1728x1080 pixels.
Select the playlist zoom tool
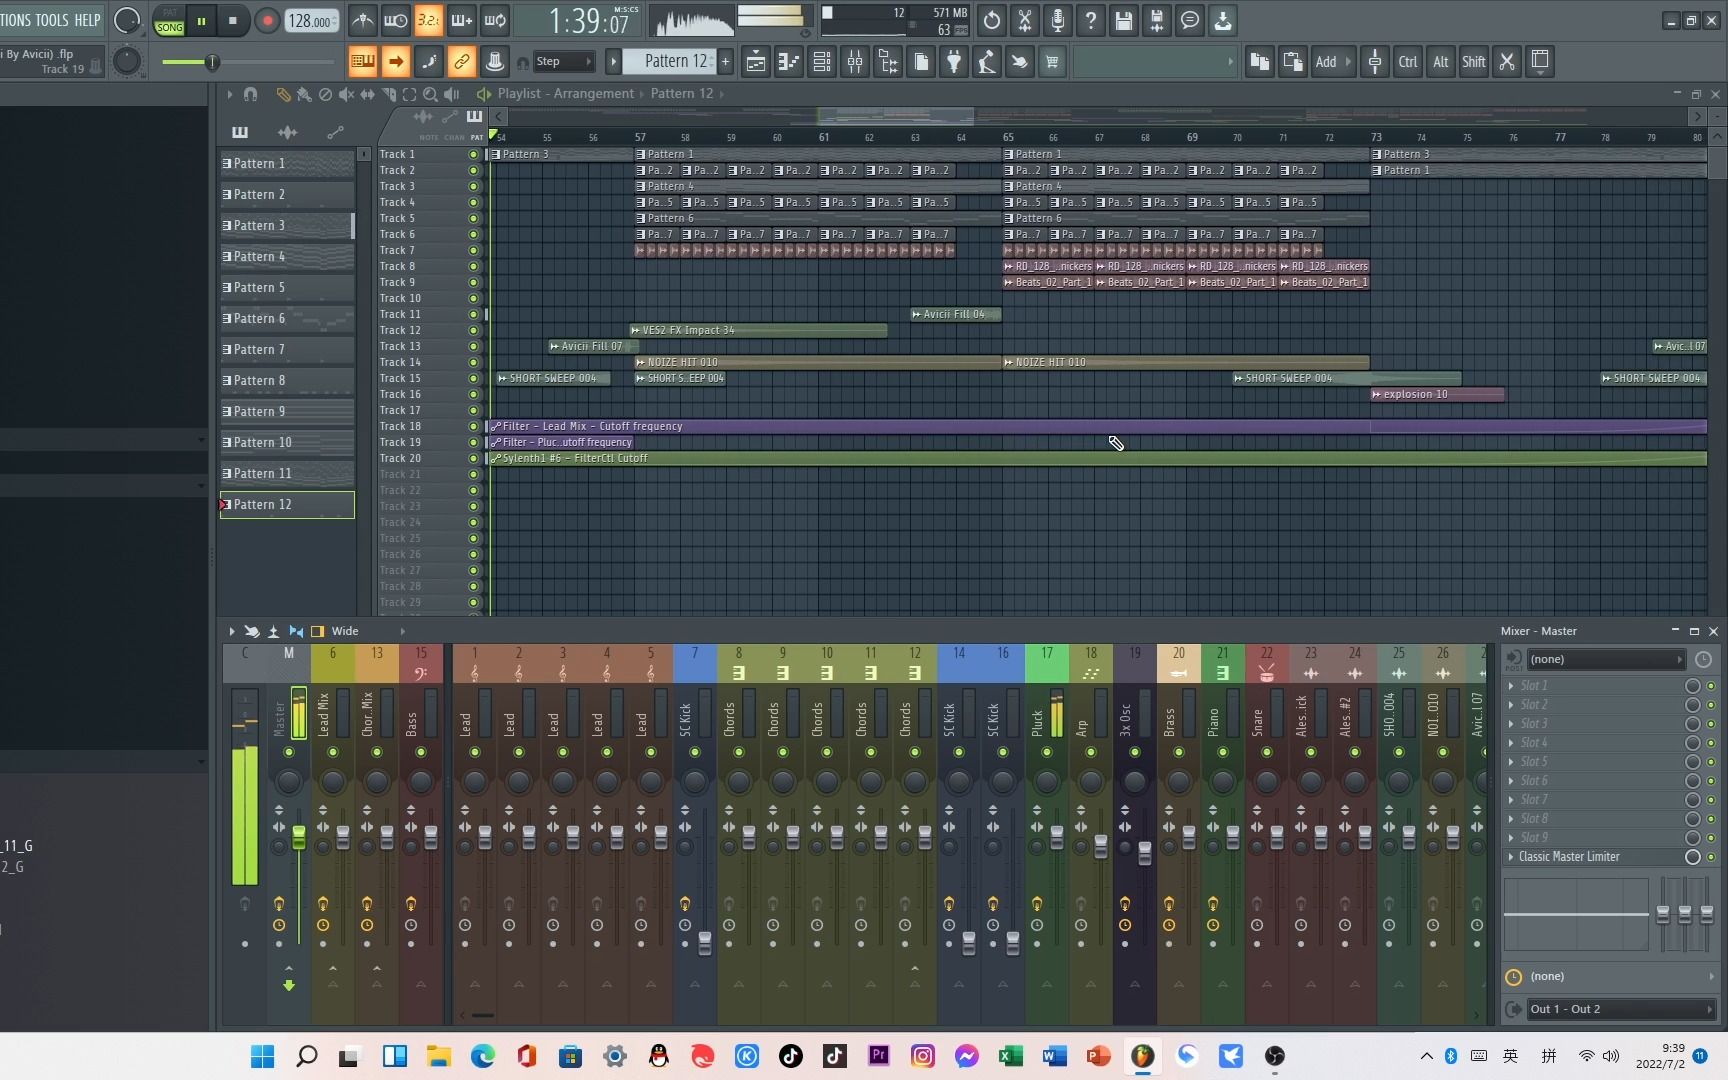click(430, 94)
